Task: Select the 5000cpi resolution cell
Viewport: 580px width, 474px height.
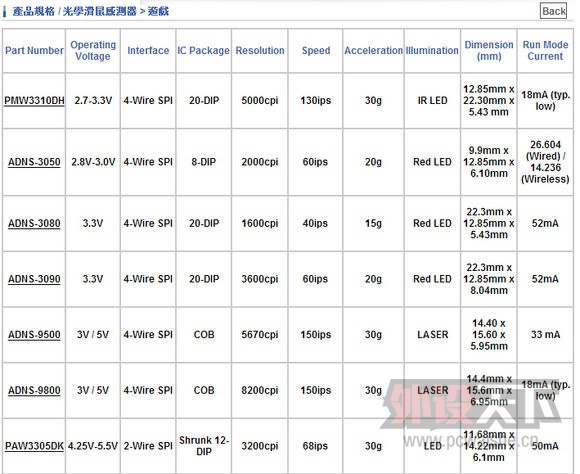Action: point(260,101)
